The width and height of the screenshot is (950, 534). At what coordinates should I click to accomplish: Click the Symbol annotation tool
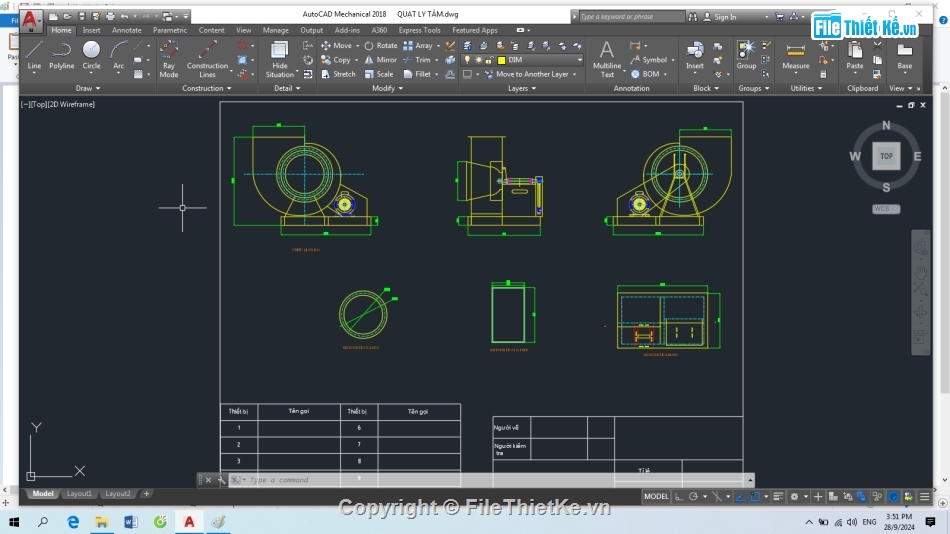pyautogui.click(x=649, y=60)
